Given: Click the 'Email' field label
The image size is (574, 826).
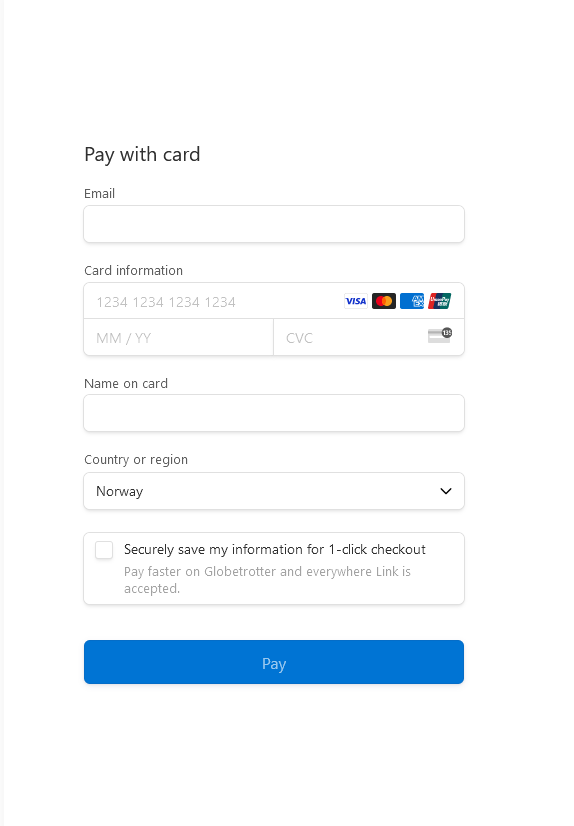Looking at the screenshot, I should tap(100, 193).
